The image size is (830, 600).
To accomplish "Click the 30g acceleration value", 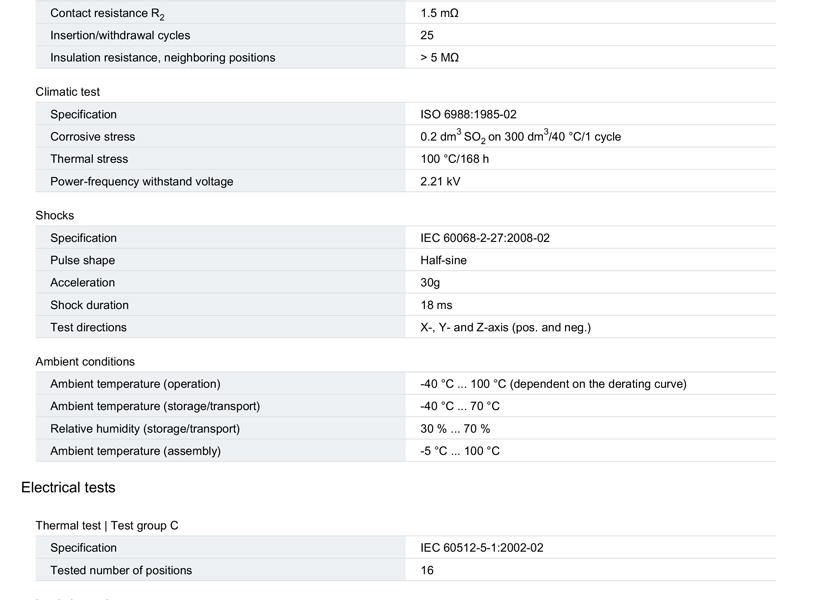I will [x=430, y=283].
